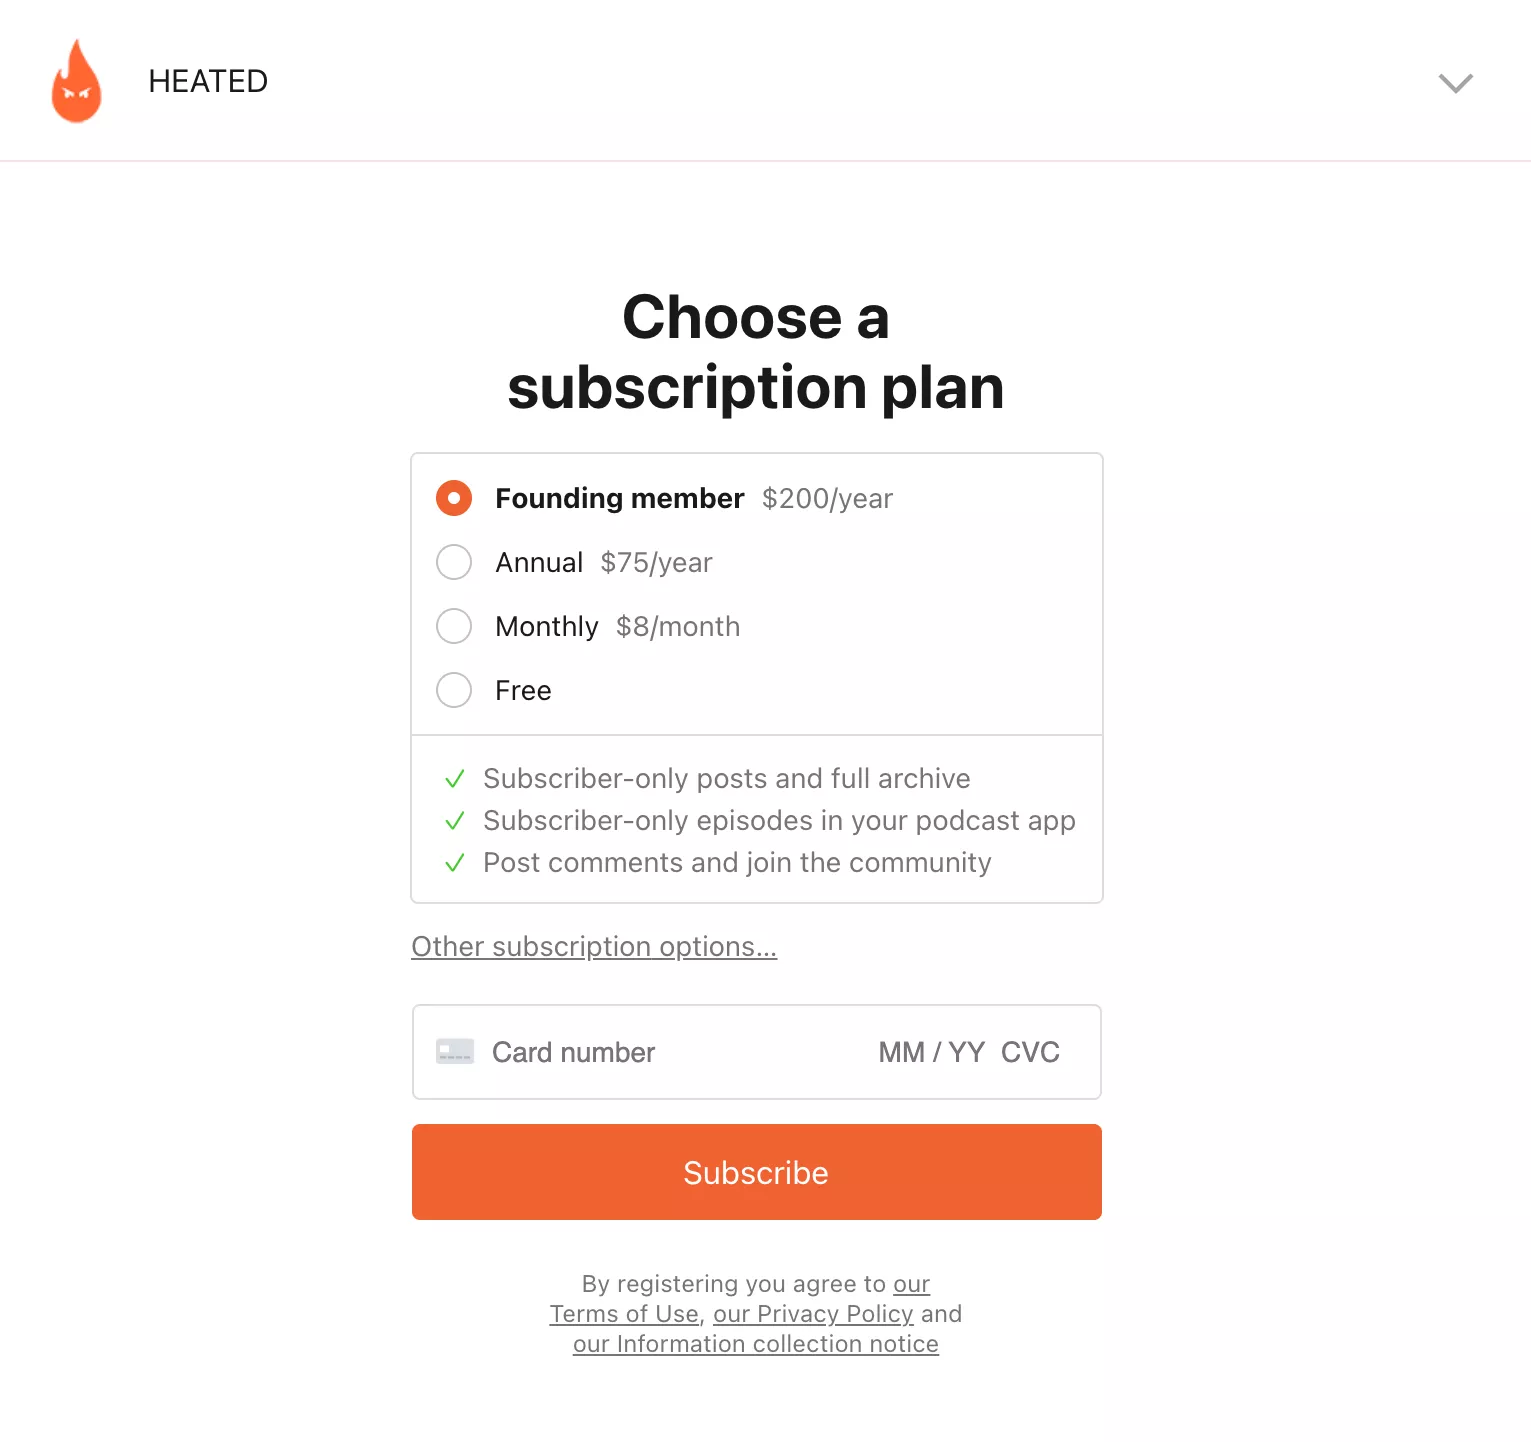Click the HEATED flame logo icon
This screenshot has height=1442, width=1531.
[77, 81]
